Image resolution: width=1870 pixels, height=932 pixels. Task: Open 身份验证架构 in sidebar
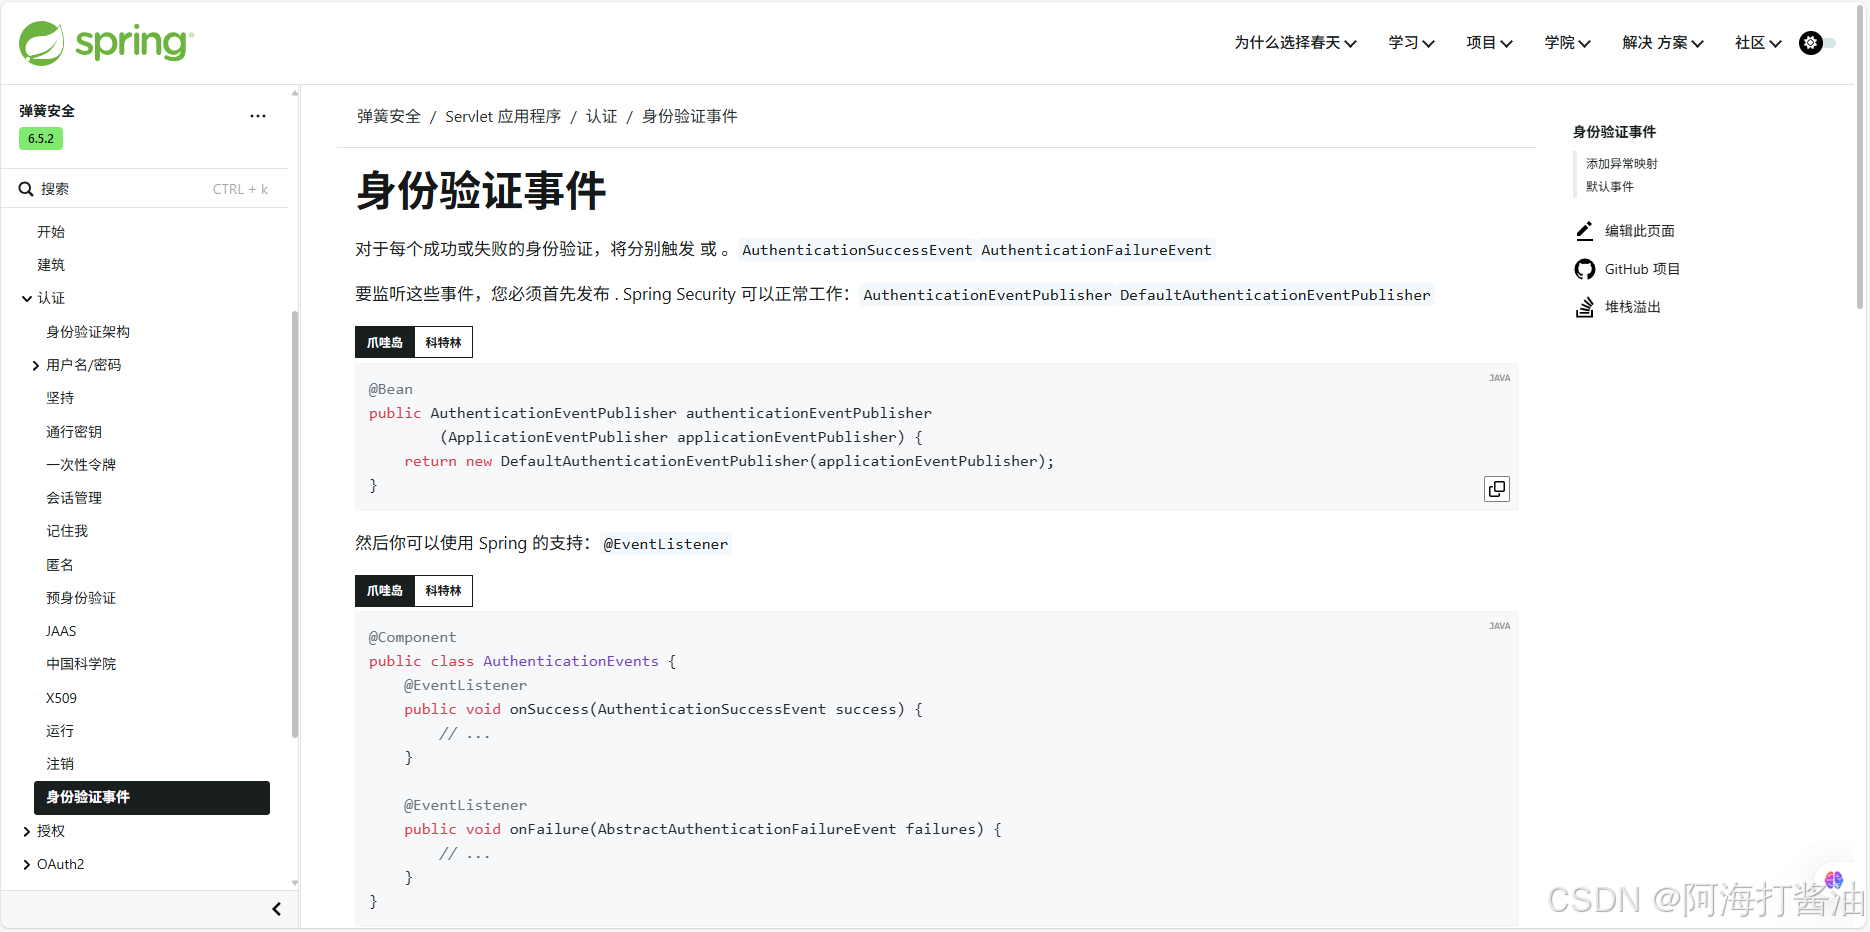point(88,332)
